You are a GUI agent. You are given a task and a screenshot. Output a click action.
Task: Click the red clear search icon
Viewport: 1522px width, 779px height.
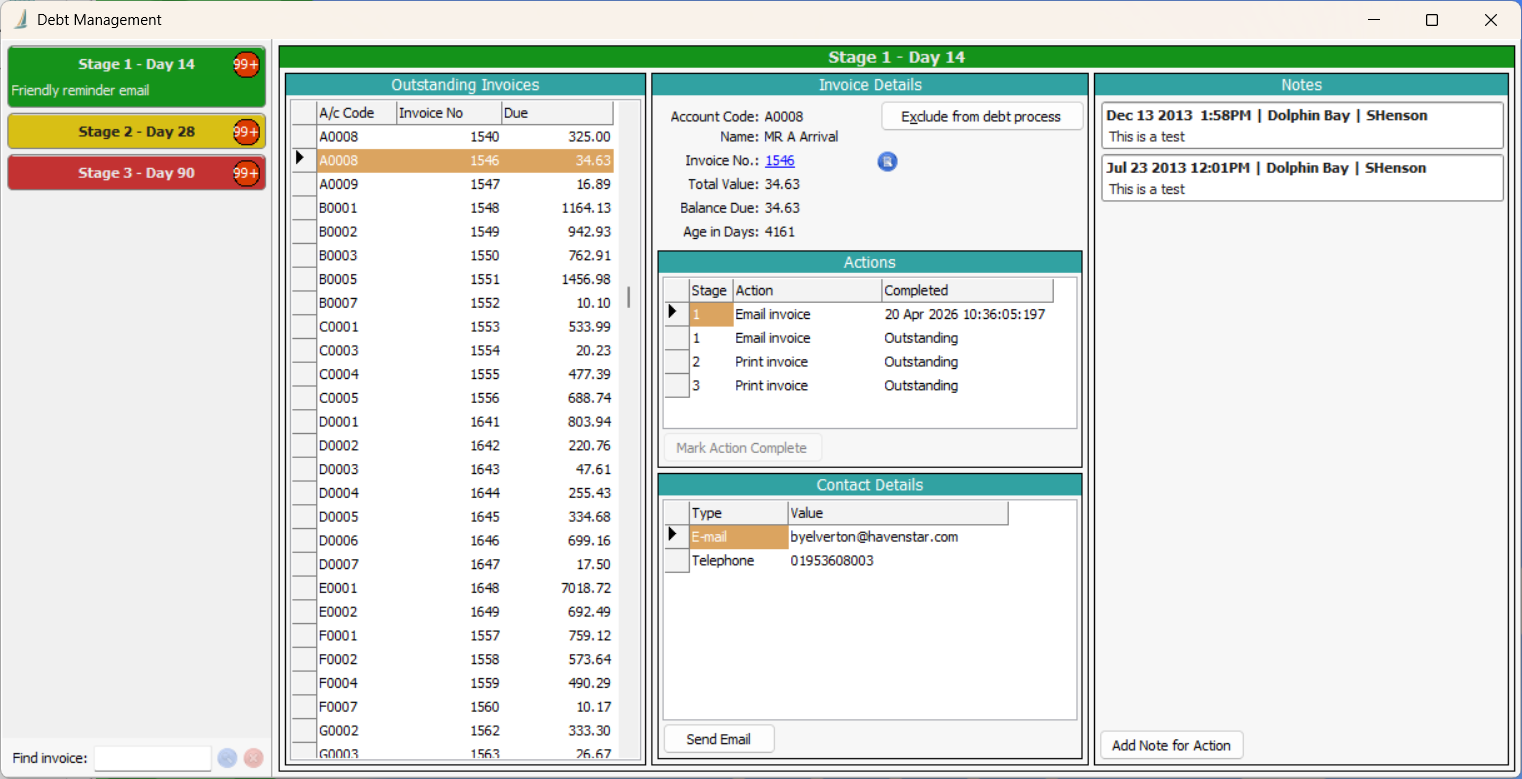tap(253, 758)
